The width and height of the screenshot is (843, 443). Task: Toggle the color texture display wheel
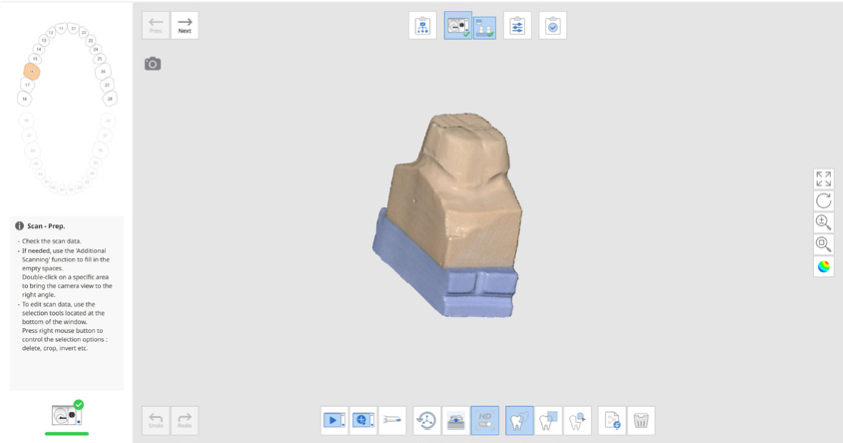click(824, 267)
